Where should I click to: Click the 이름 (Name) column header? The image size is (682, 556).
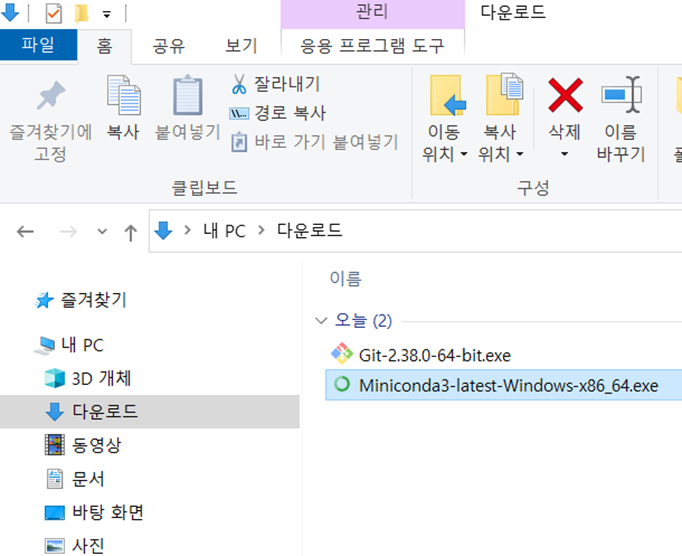tap(346, 278)
